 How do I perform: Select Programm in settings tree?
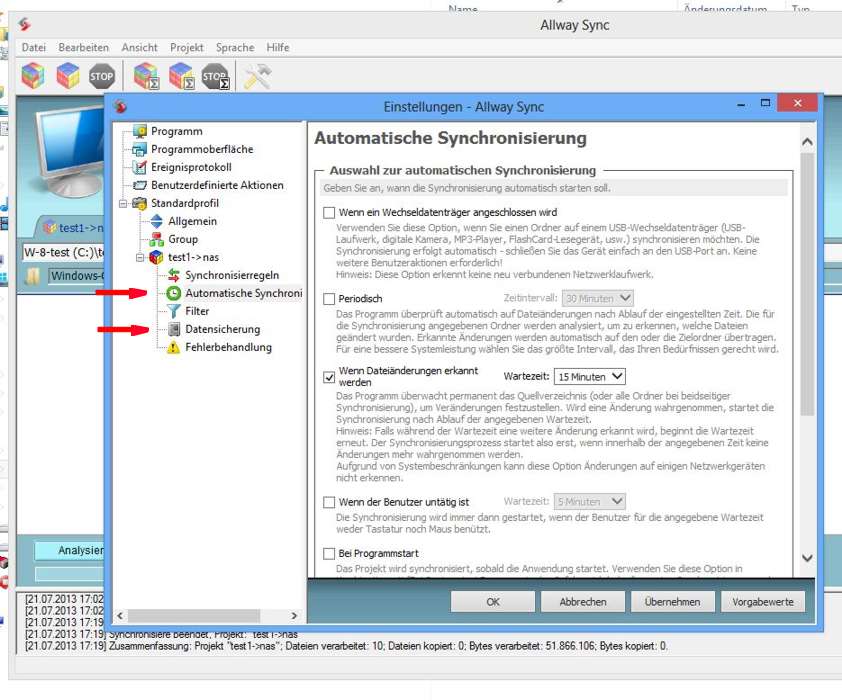177,132
